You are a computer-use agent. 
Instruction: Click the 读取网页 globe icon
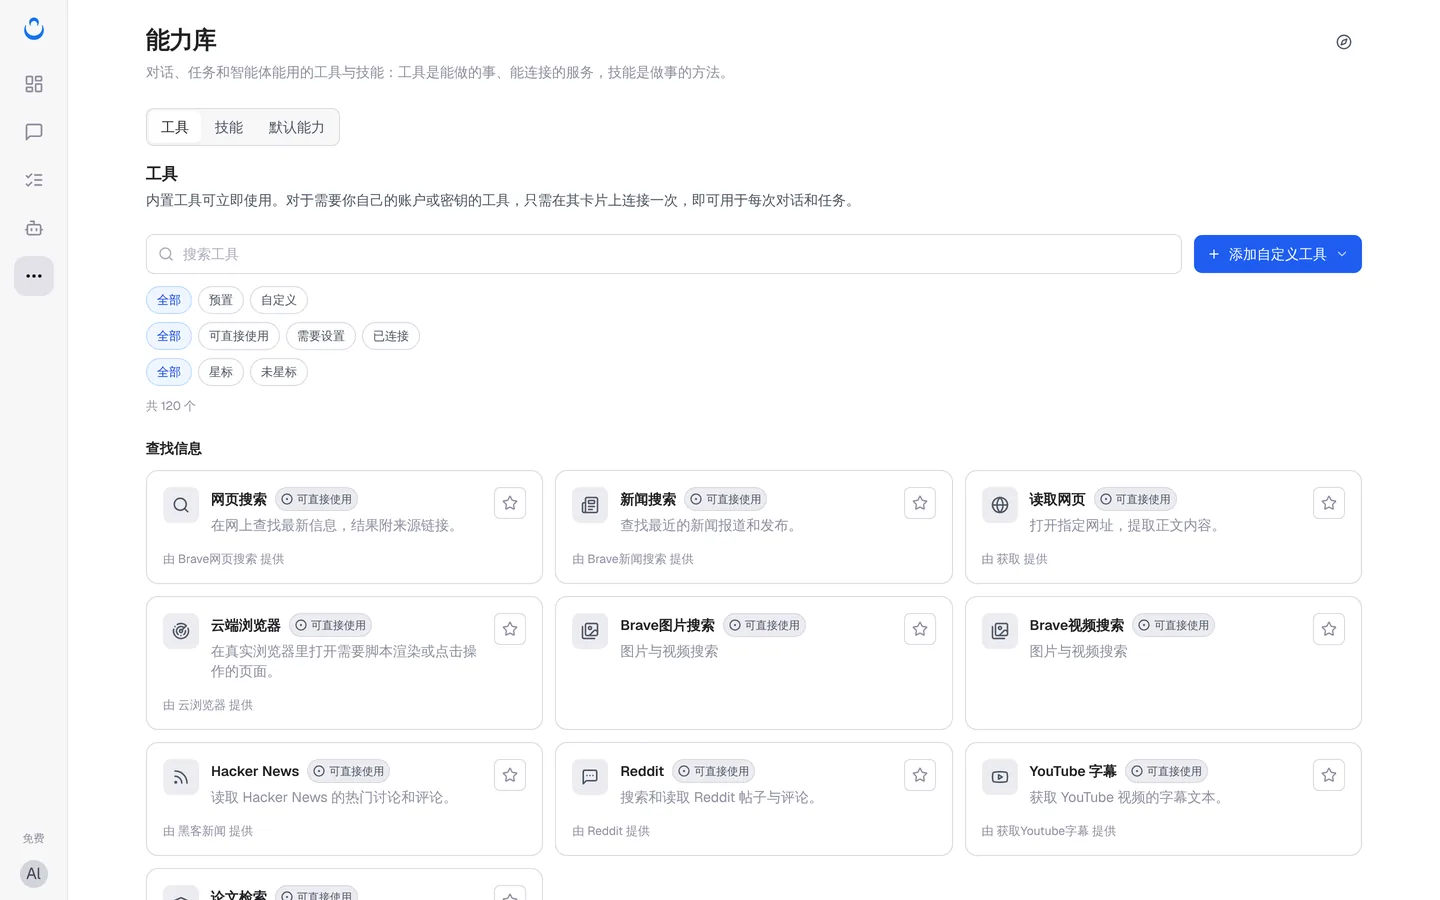pos(1000,505)
